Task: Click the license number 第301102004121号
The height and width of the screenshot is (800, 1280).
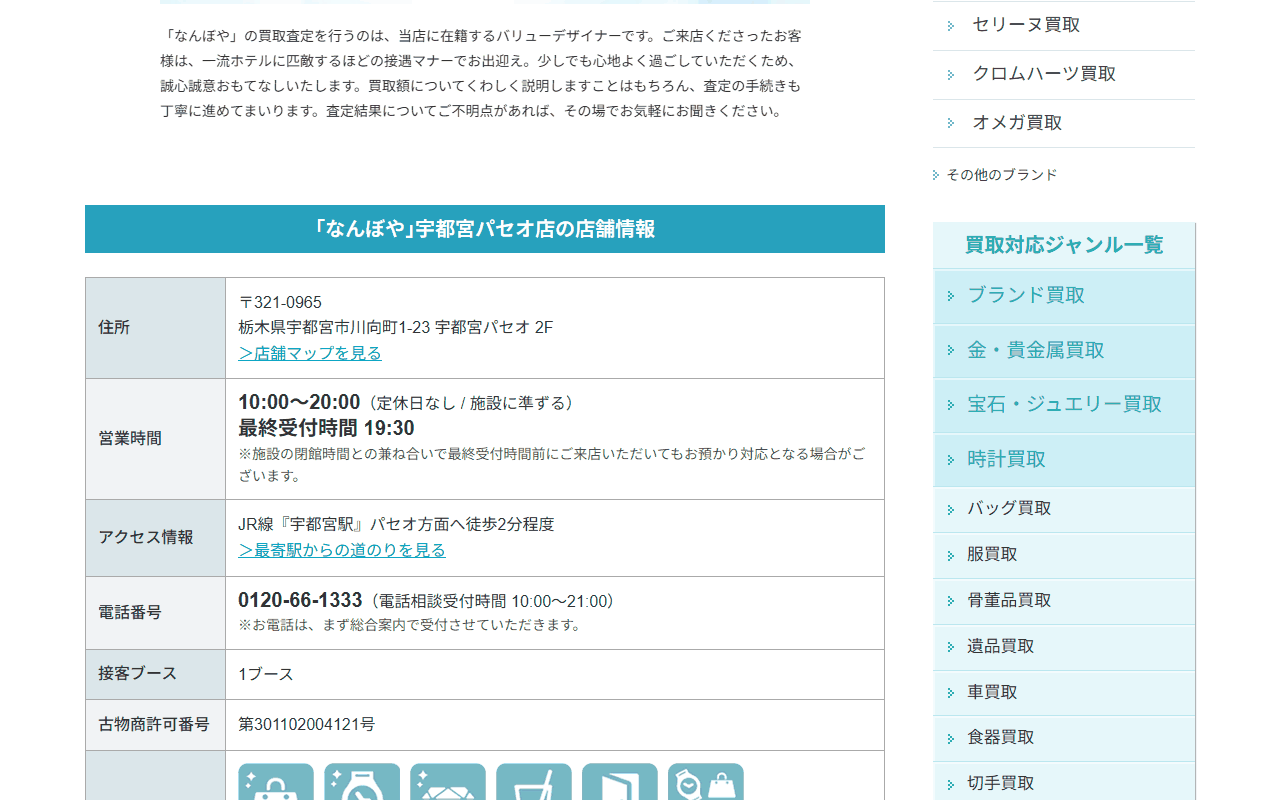Action: 307,724
